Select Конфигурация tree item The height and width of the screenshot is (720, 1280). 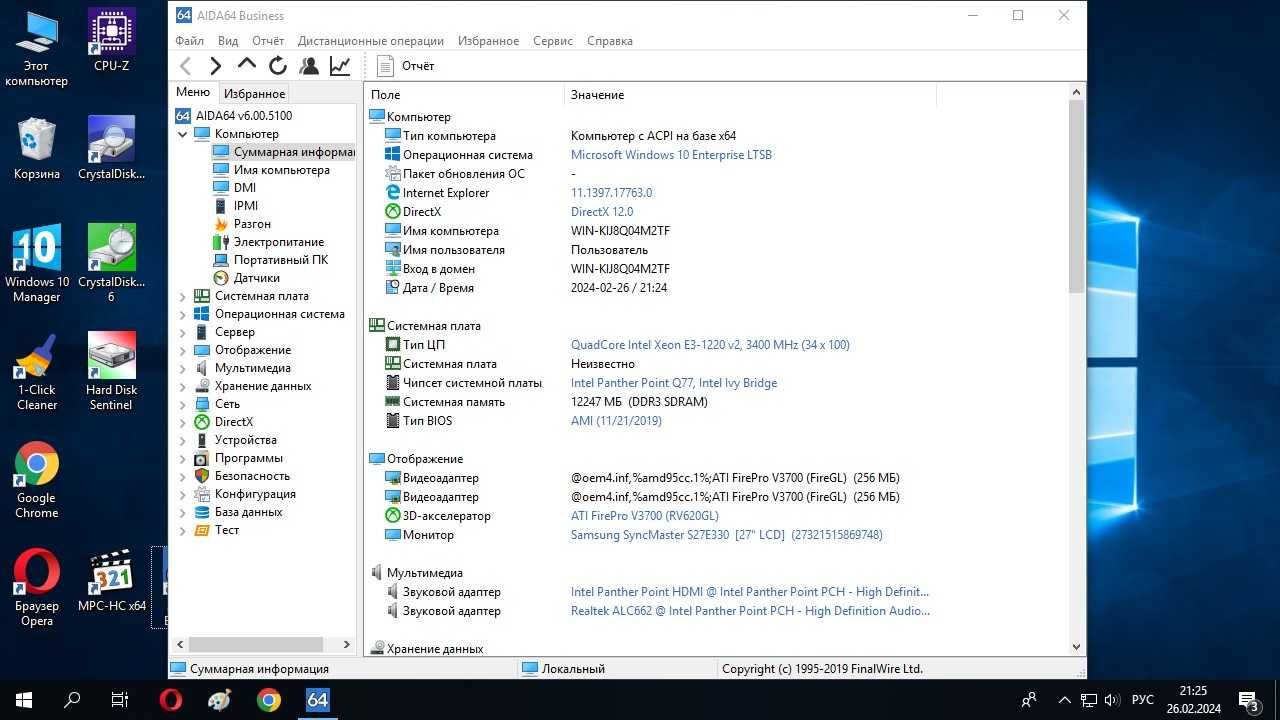pos(255,494)
